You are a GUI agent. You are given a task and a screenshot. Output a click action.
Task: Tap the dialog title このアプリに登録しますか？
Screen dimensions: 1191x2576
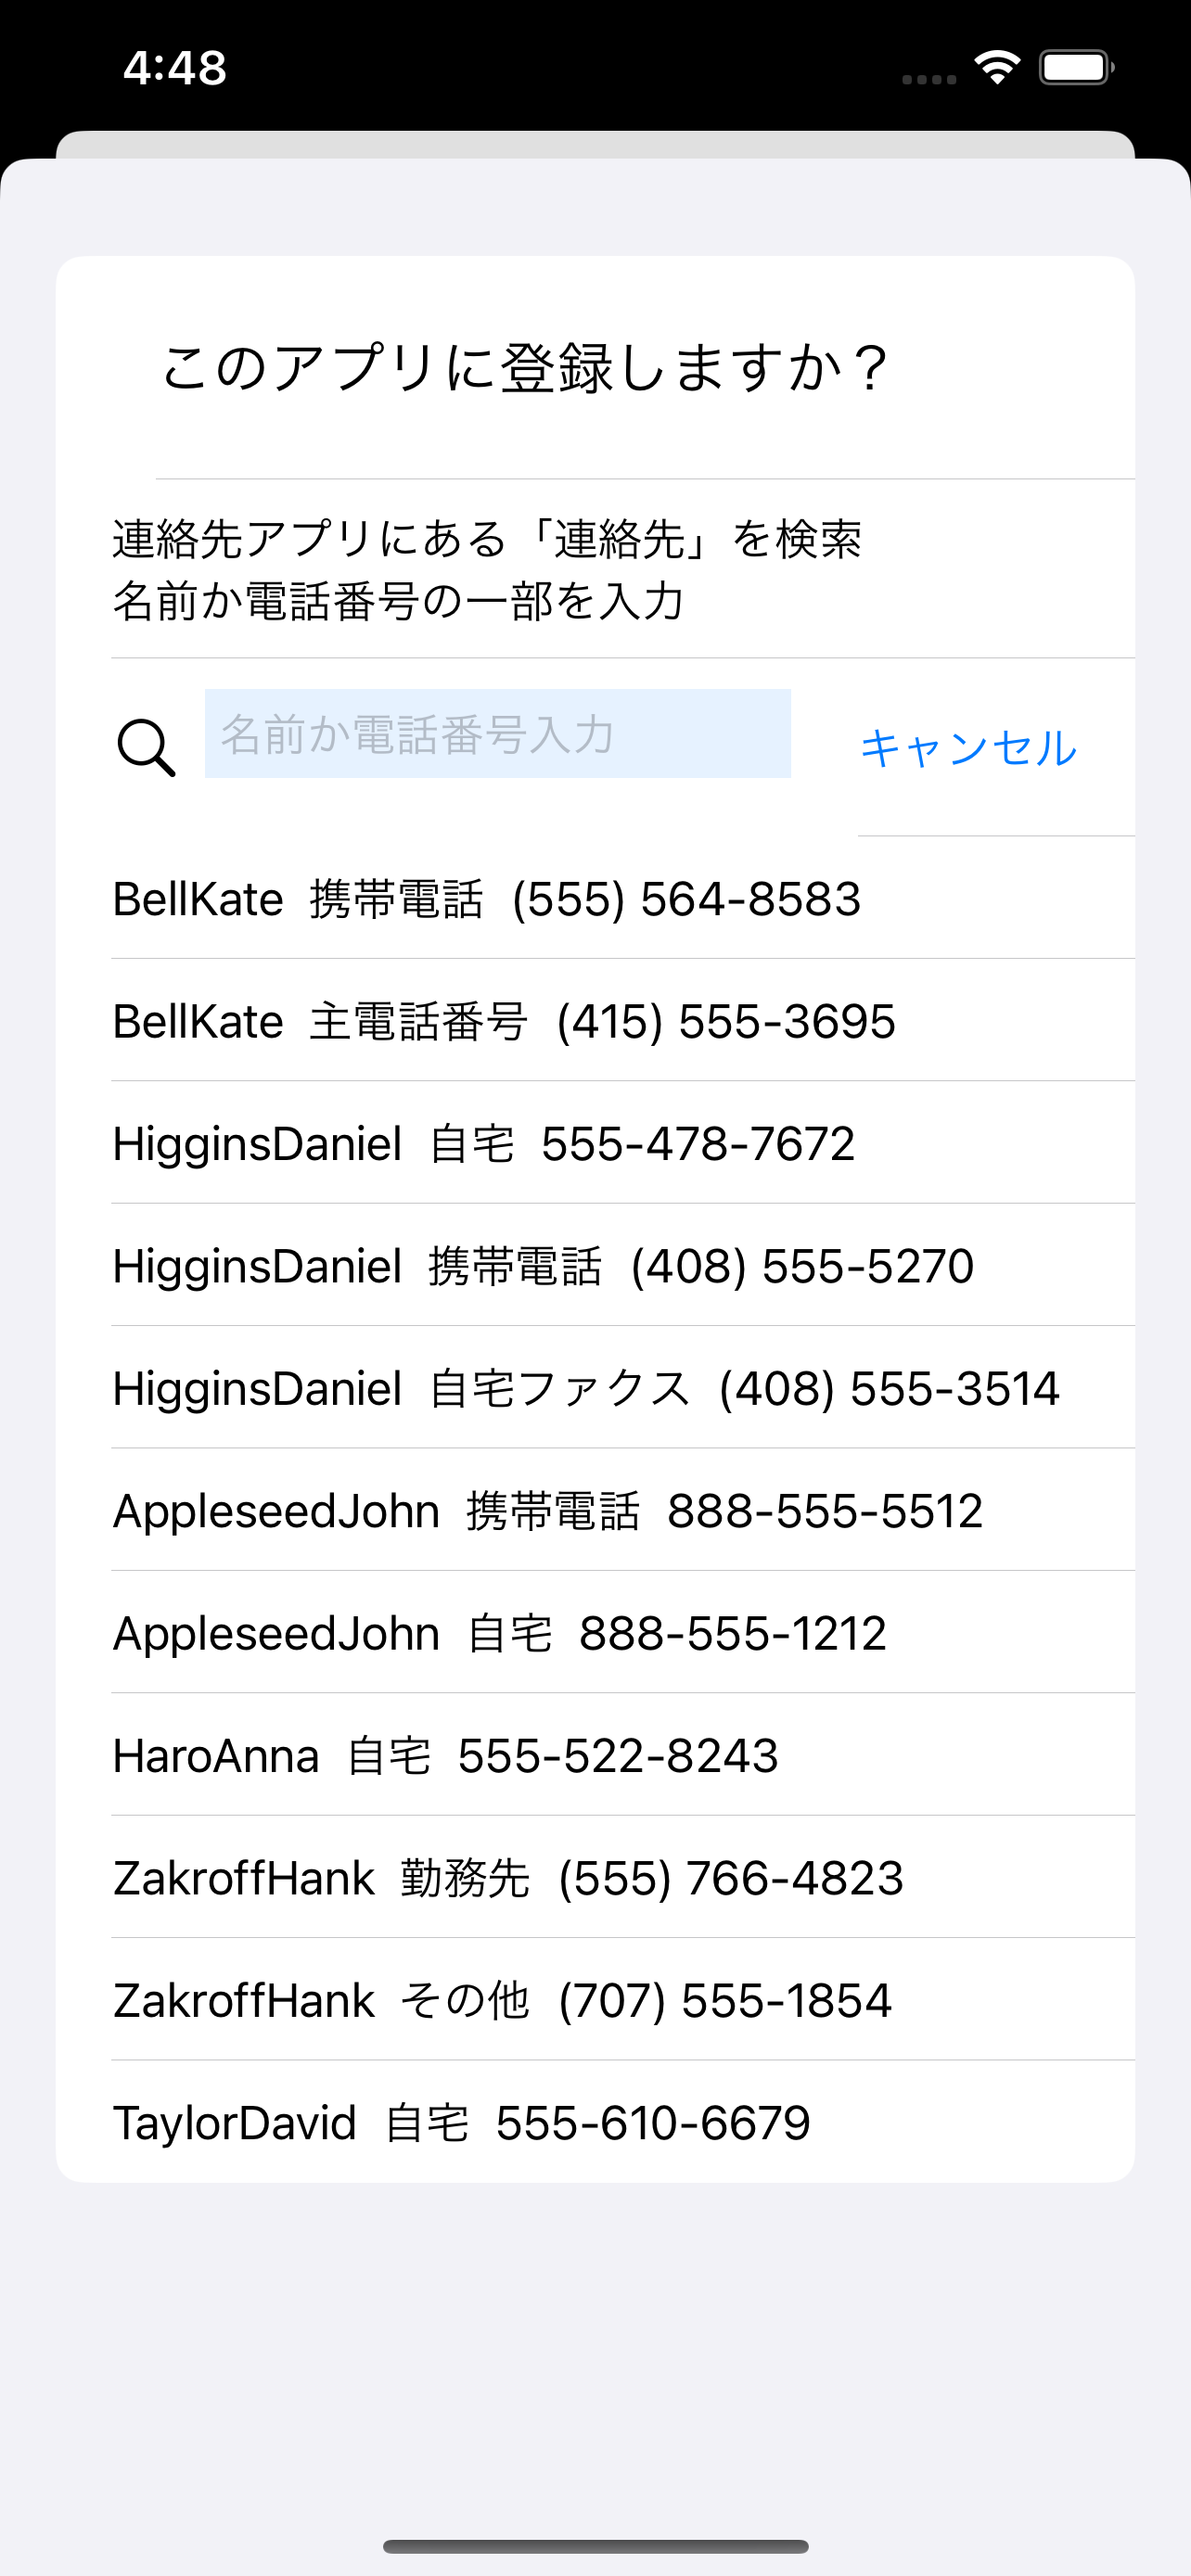point(527,367)
